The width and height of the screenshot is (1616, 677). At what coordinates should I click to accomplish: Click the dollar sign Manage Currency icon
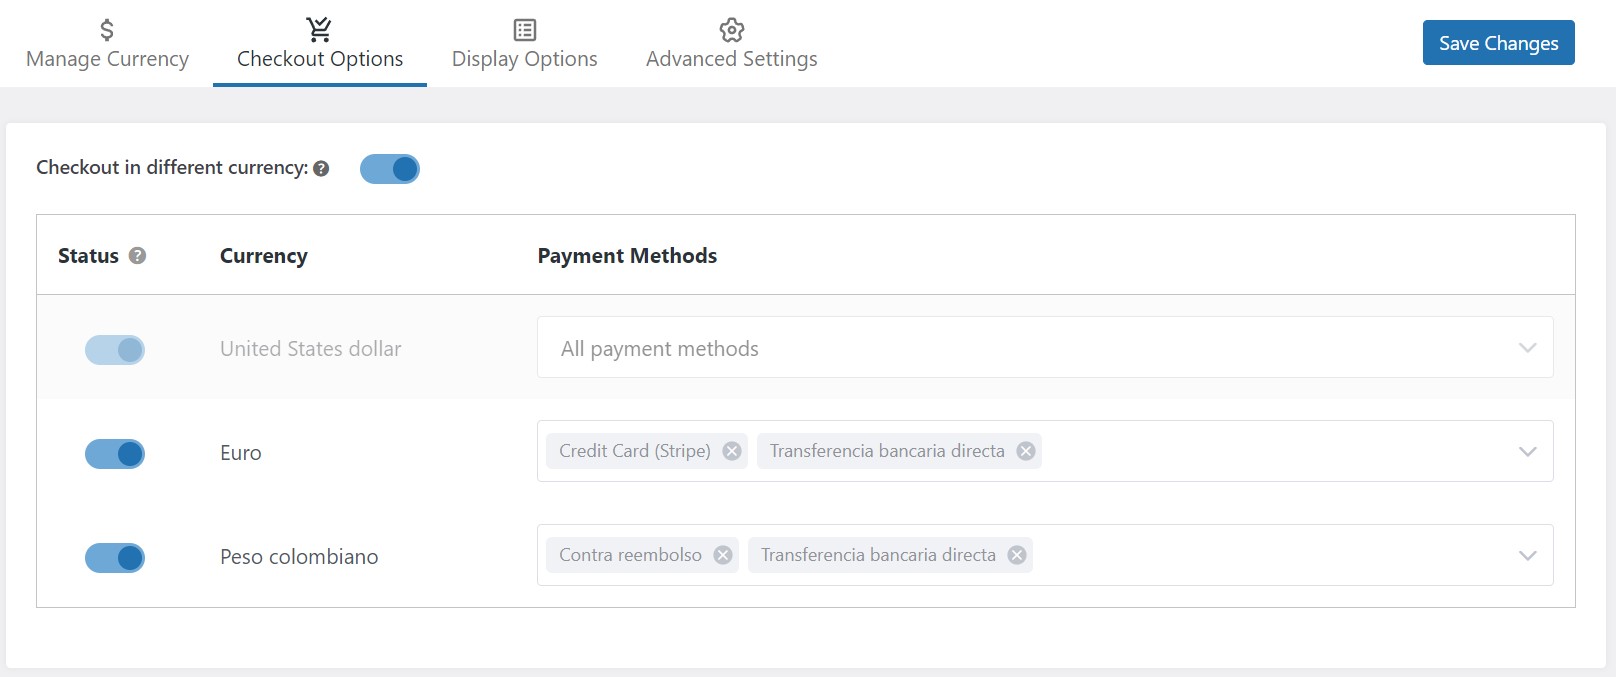coord(107,30)
